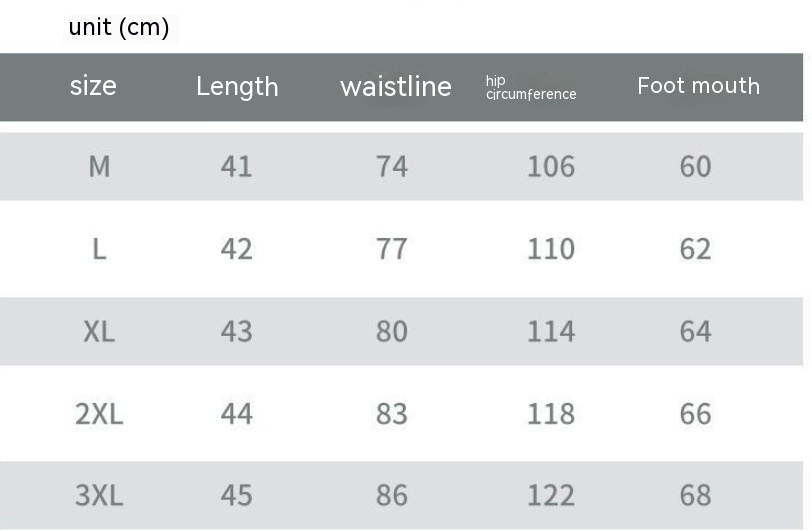Select the 'waistline' column header
The height and width of the screenshot is (531, 812).
[395, 87]
